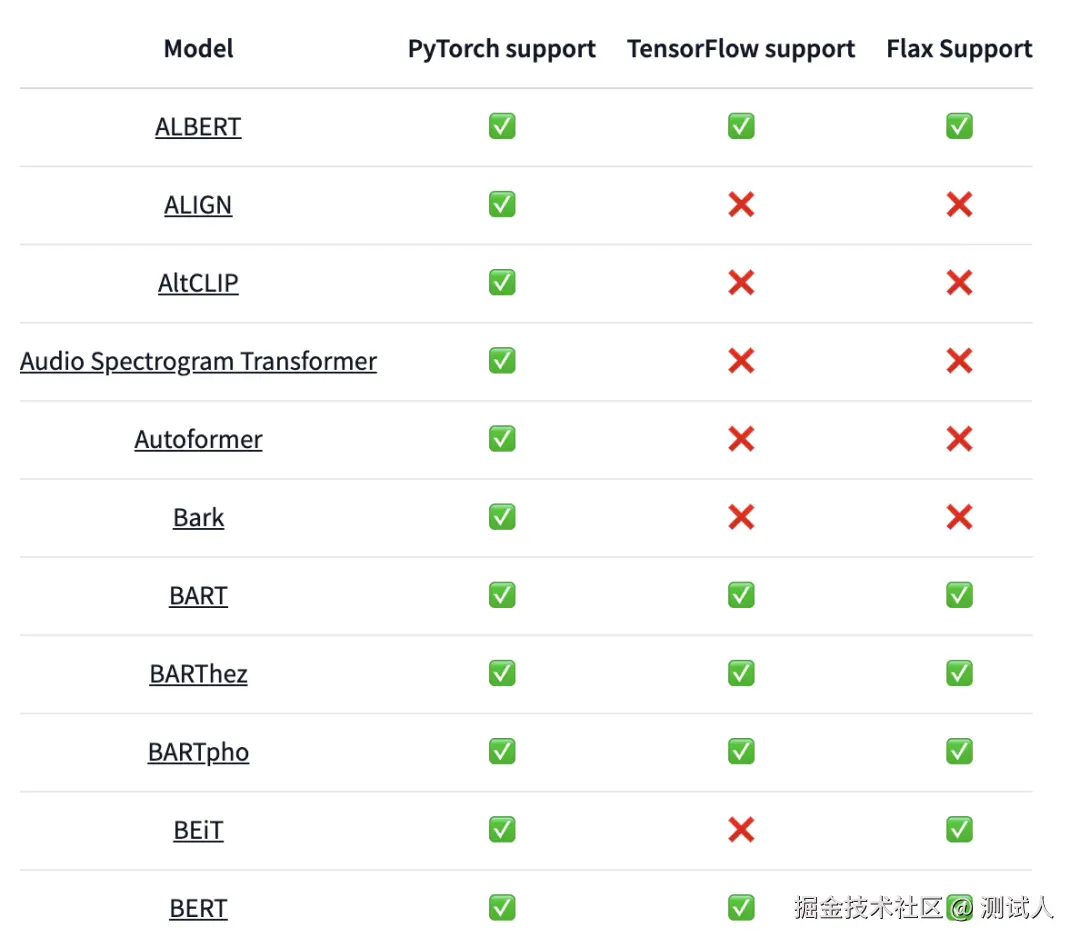Click AltCLIP's Flax support red cross

pos(959,283)
